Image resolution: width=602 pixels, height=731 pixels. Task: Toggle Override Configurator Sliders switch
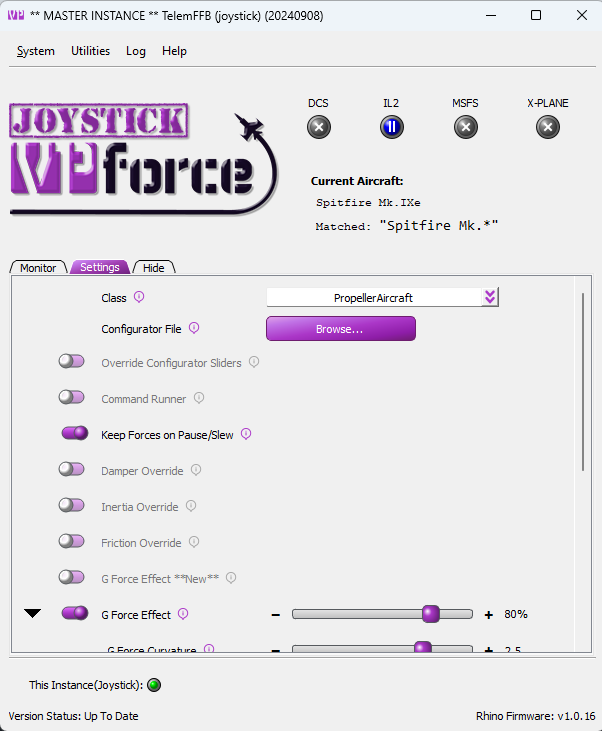pyautogui.click(x=71, y=361)
